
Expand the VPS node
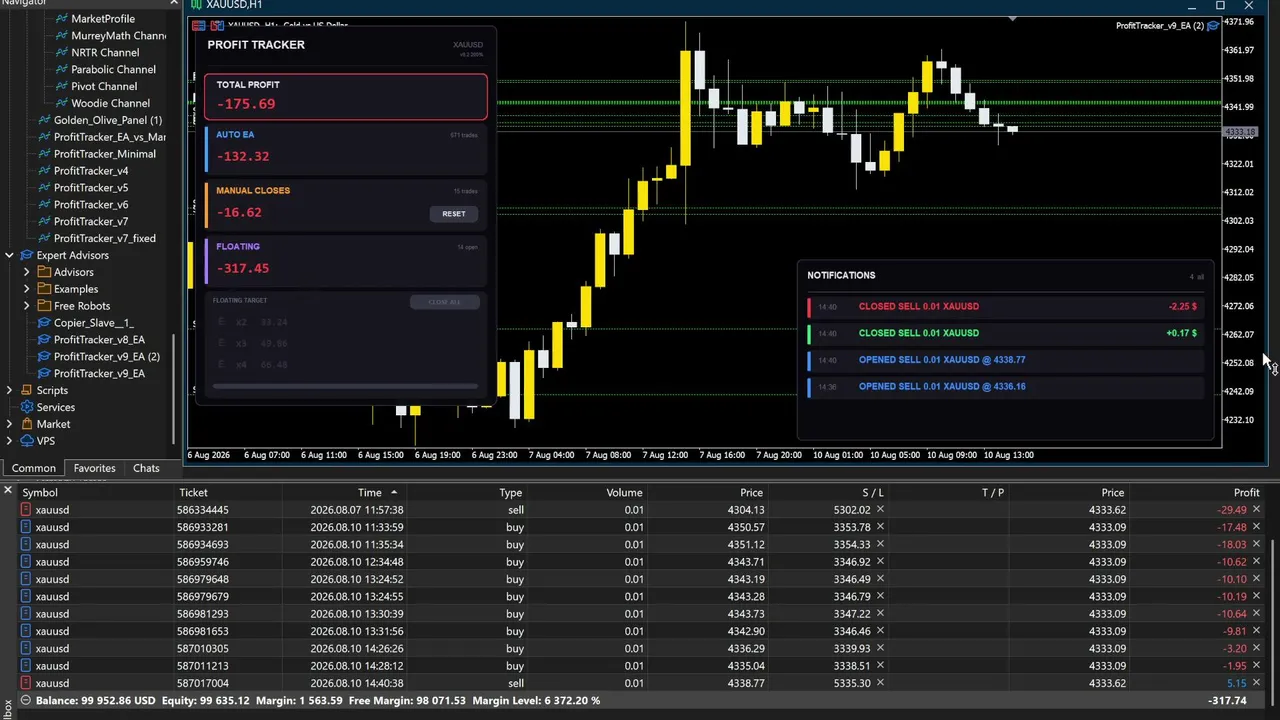[9, 441]
